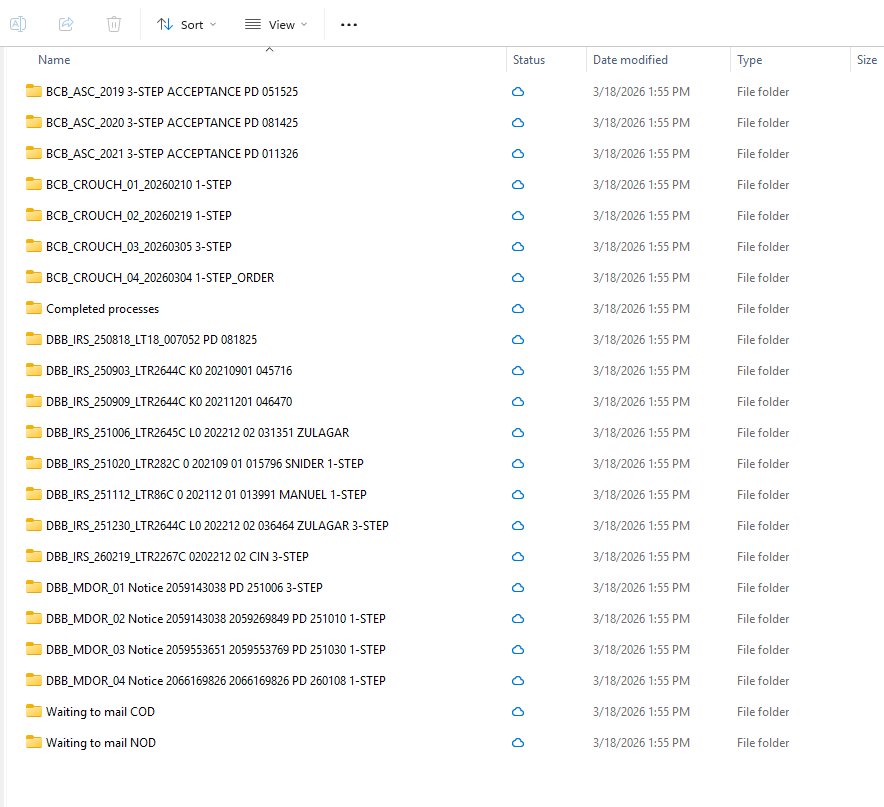This screenshot has height=807, width=884.
Task: Select name 'BCB_ASC_2021 3-STEP ACCEPTANCE PD 011326'
Action: [x=172, y=153]
